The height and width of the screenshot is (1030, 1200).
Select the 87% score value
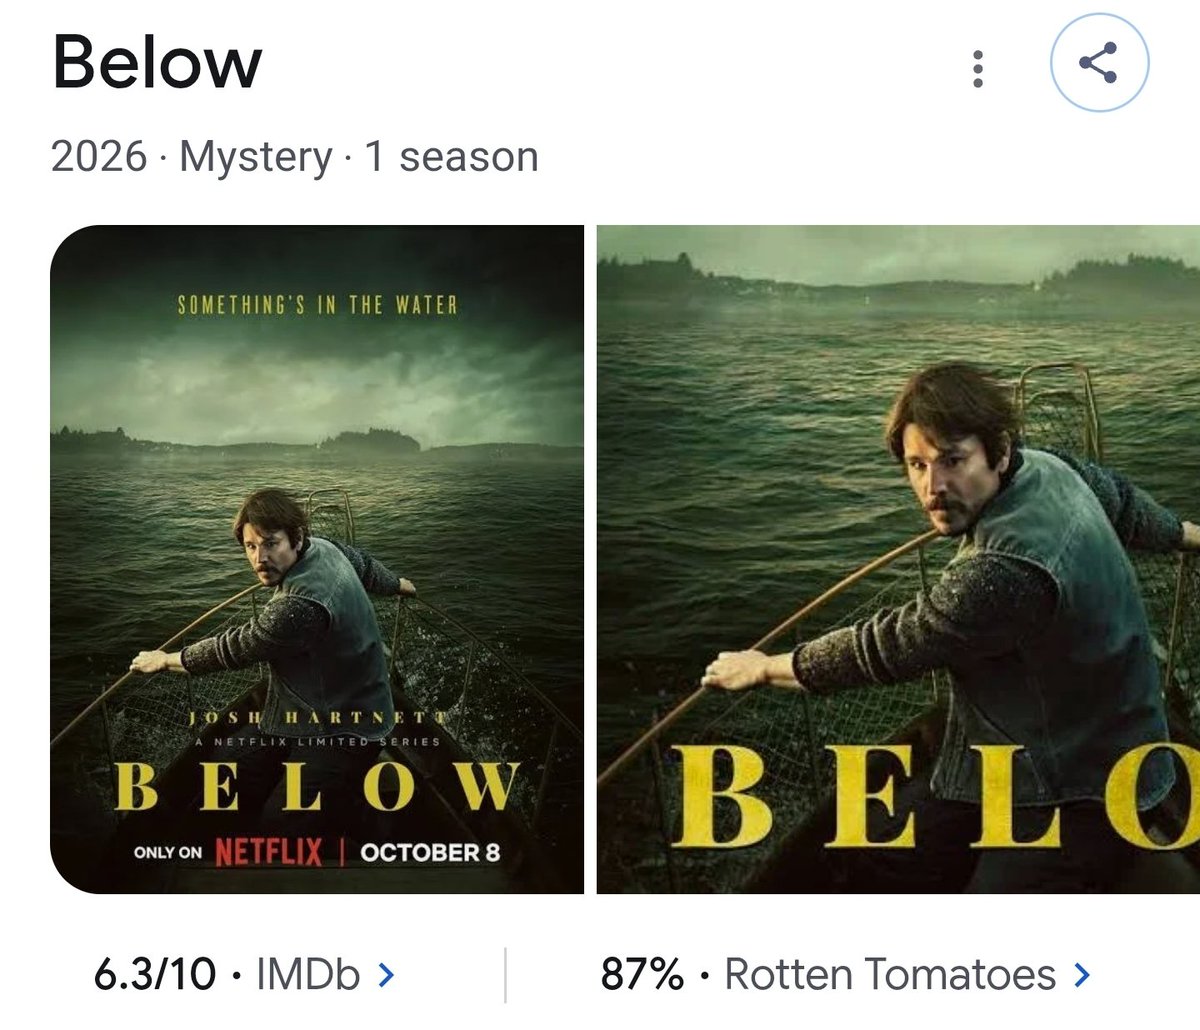tap(642, 974)
